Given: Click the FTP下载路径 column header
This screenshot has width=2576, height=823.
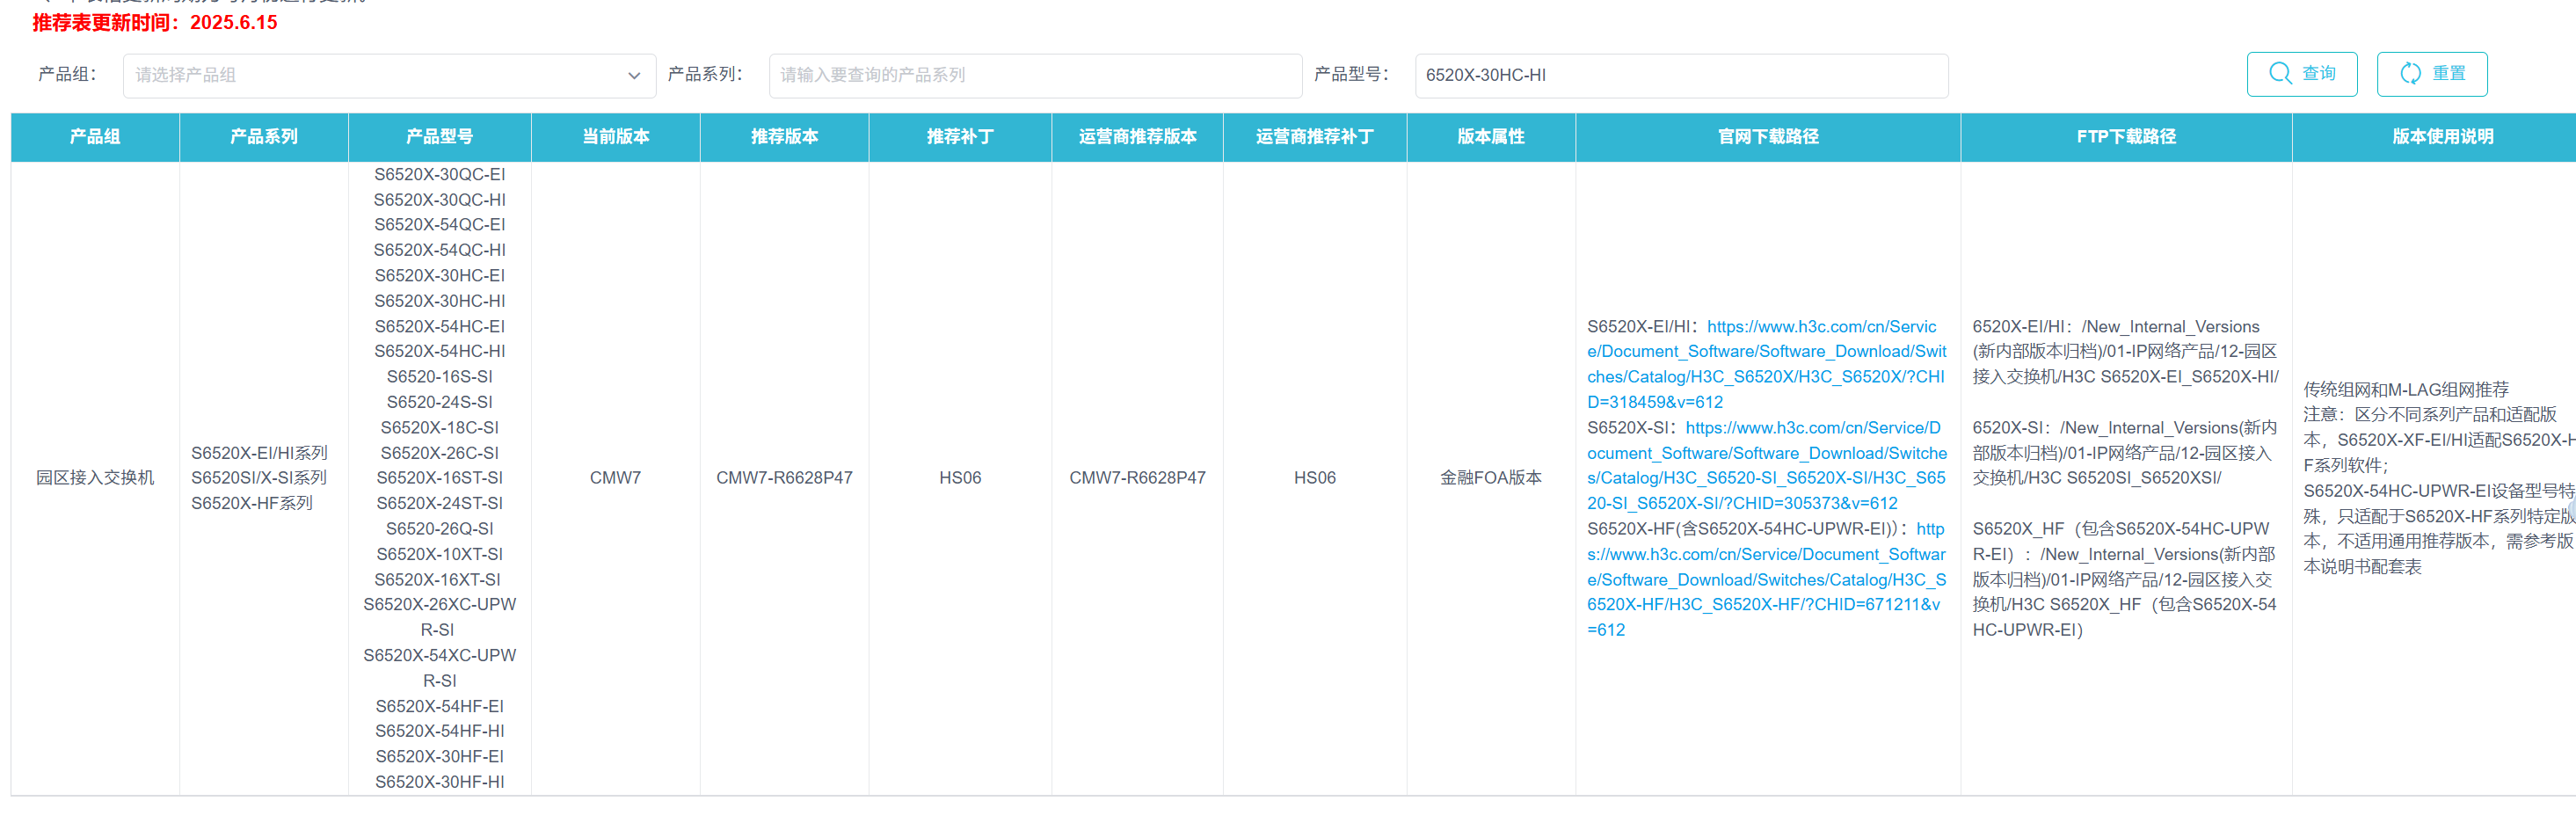Looking at the screenshot, I should (2126, 137).
